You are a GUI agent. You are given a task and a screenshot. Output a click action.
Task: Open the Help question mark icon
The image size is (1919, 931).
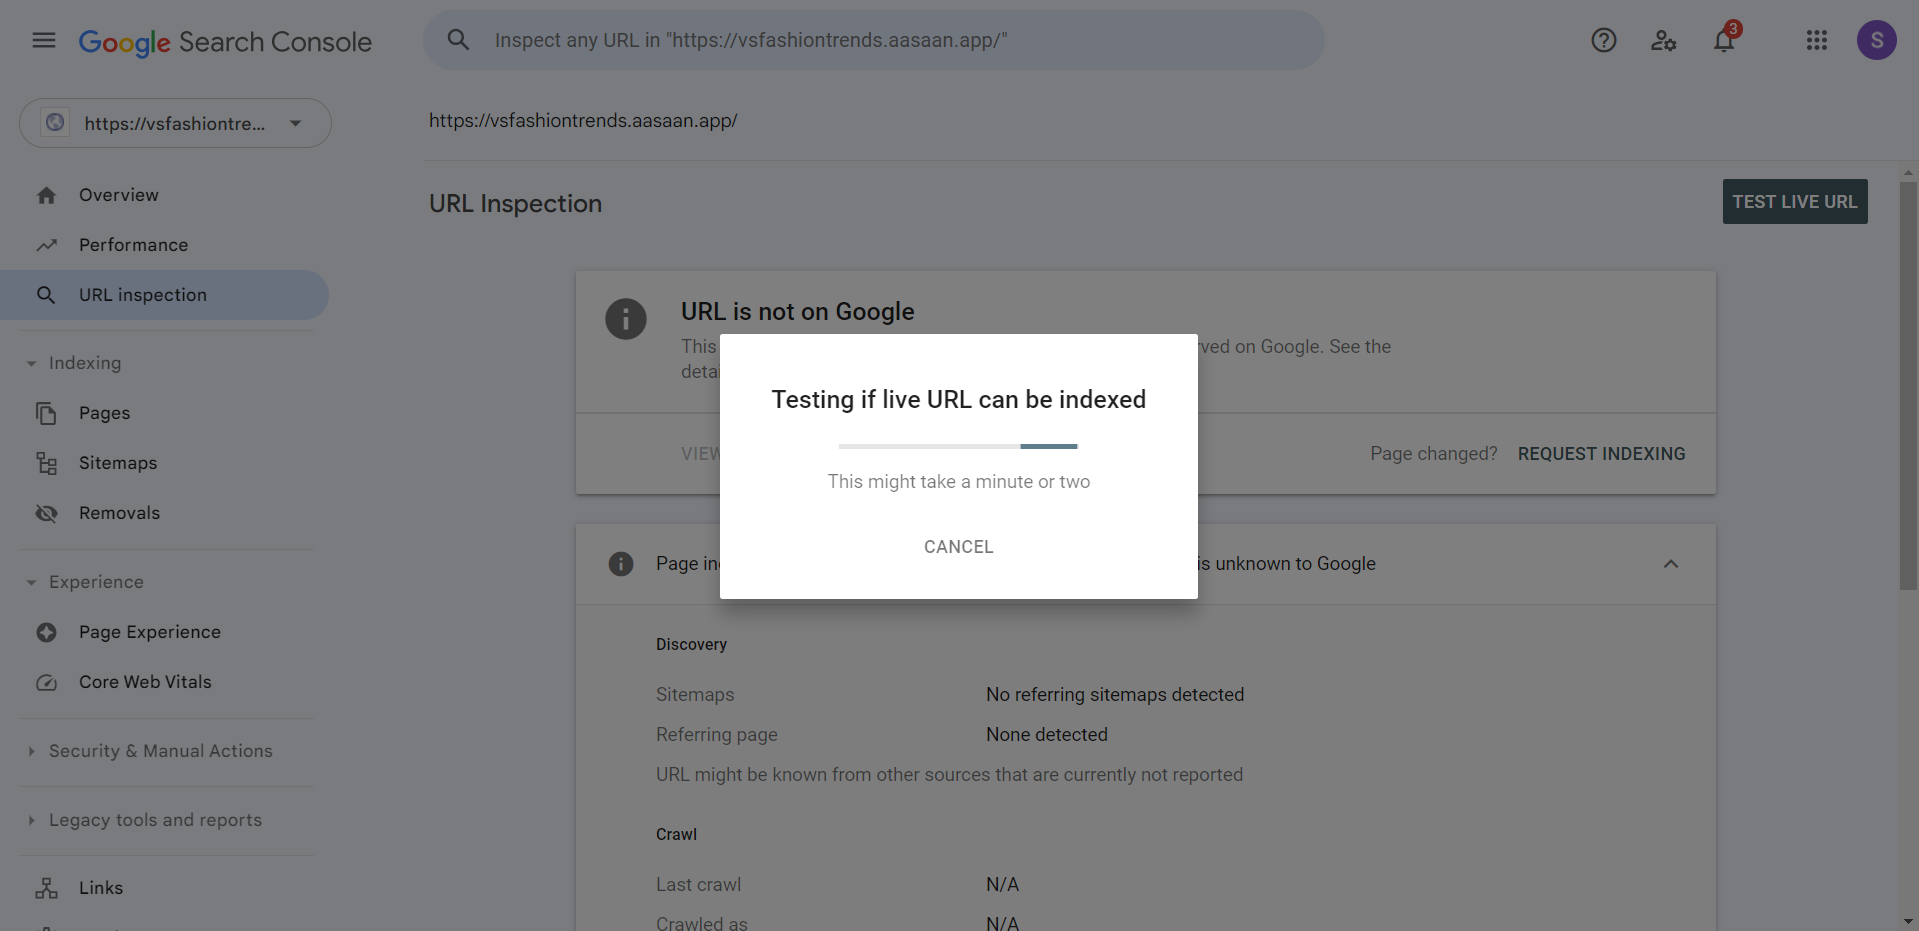click(x=1604, y=40)
